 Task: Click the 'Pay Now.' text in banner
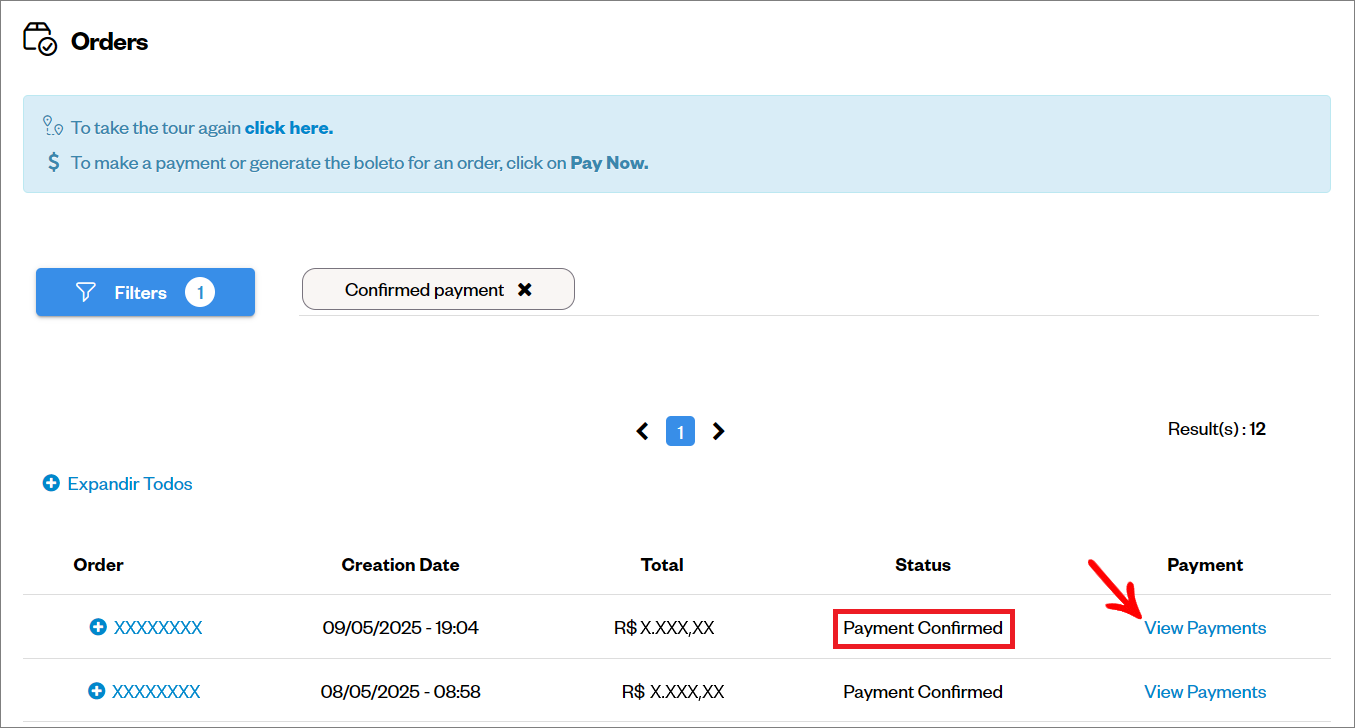[x=609, y=162]
